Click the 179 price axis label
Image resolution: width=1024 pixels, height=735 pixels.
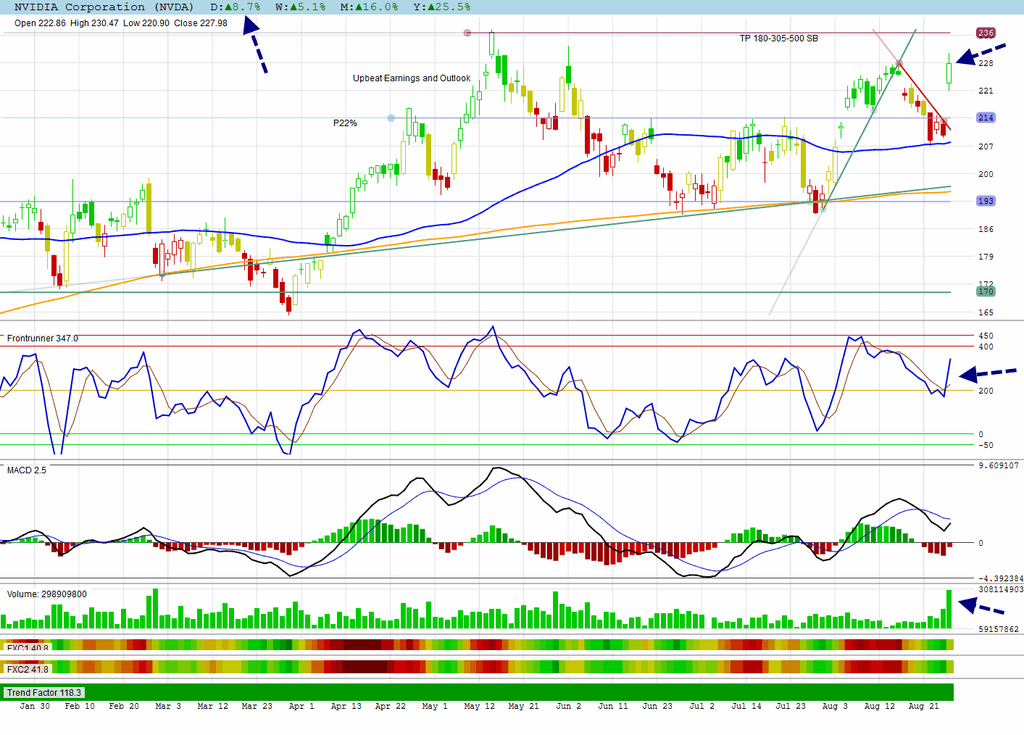point(985,257)
